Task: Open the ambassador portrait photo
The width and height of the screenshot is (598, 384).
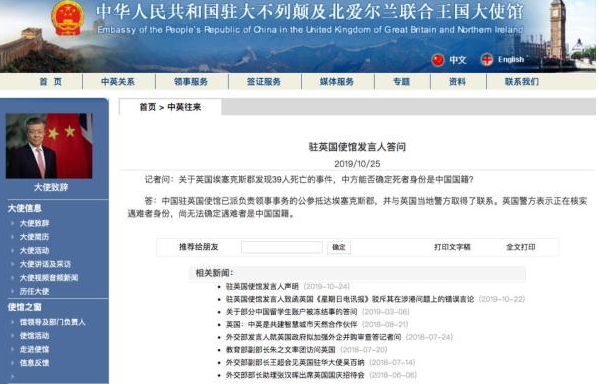Action: click(x=49, y=146)
